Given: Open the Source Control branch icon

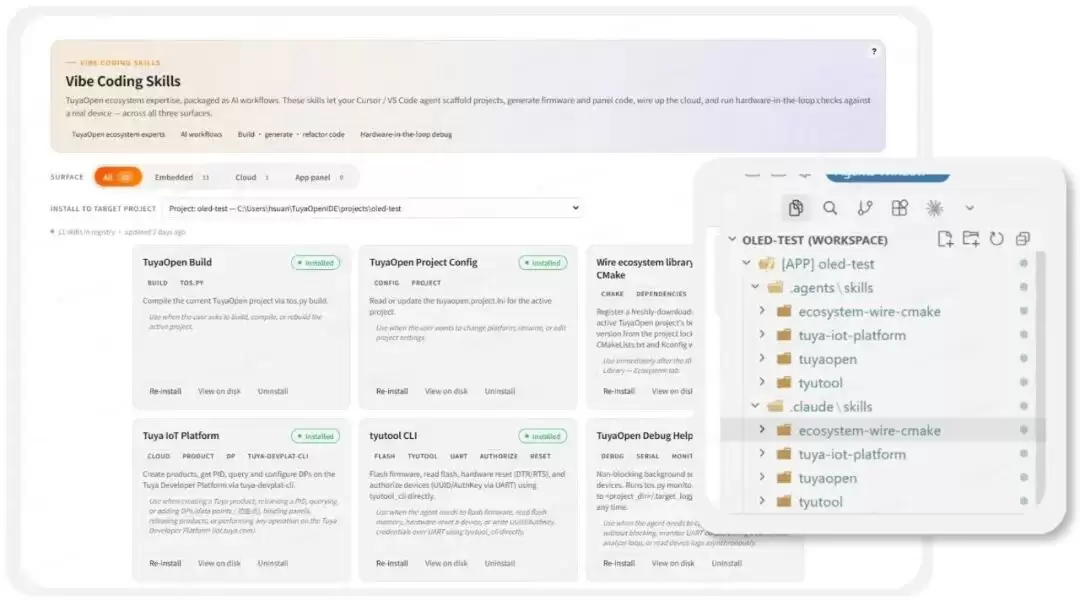Looking at the screenshot, I should point(865,208).
